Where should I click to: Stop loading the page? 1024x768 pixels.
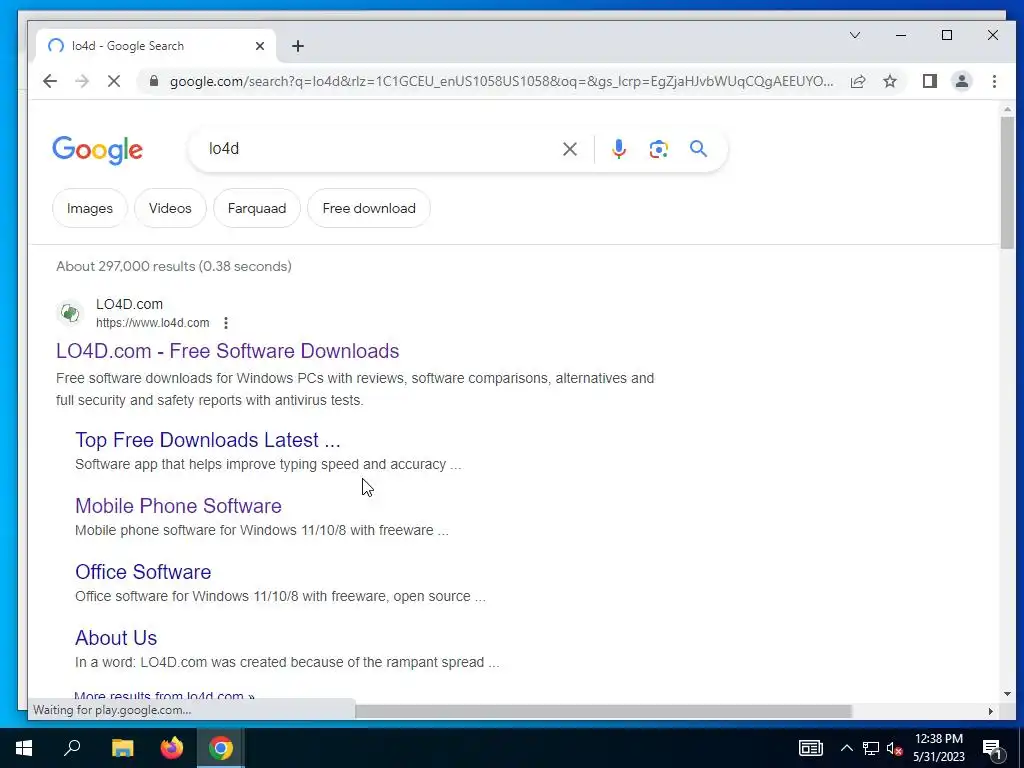click(114, 81)
